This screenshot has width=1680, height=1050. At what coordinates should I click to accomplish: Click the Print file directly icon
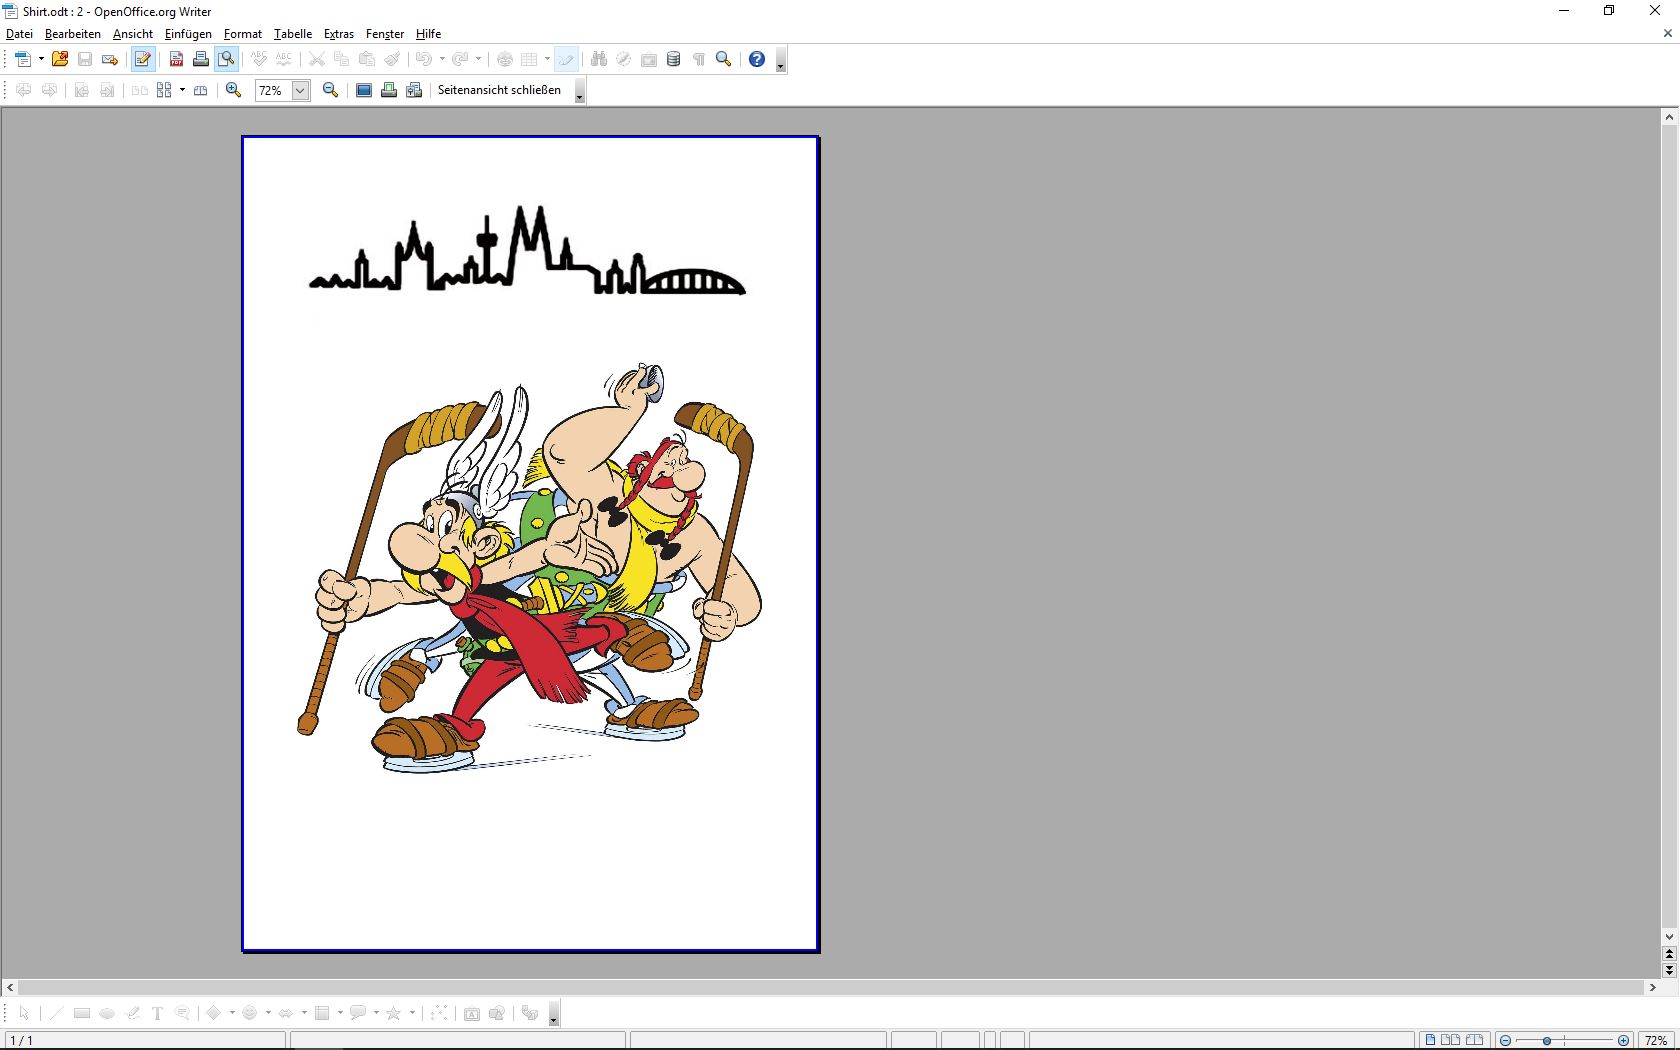tap(200, 60)
